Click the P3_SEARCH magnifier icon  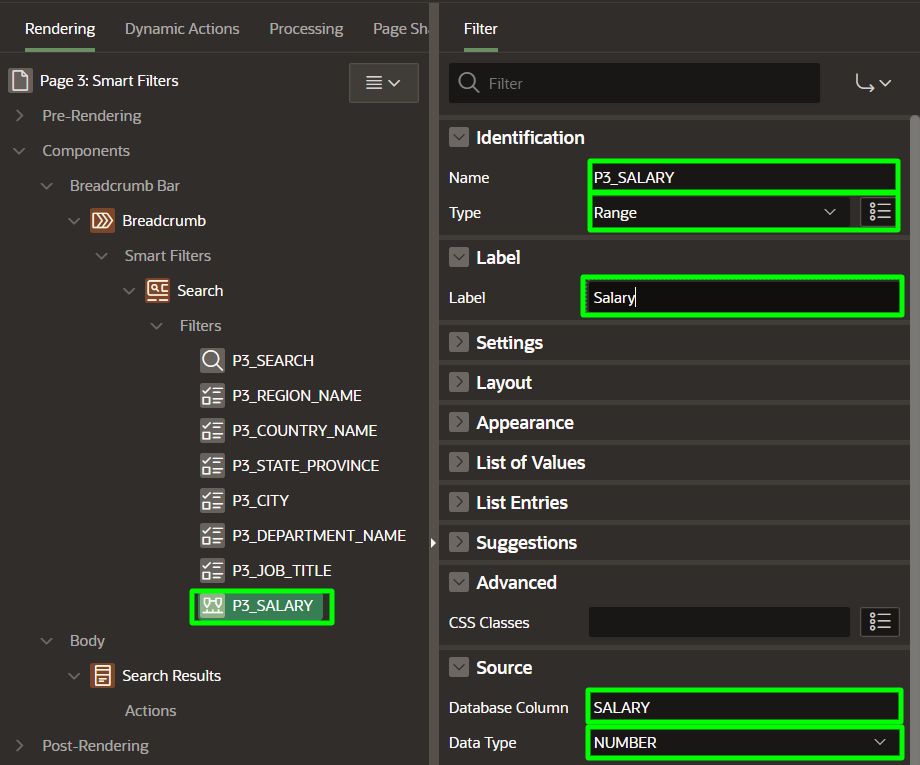pyautogui.click(x=212, y=360)
